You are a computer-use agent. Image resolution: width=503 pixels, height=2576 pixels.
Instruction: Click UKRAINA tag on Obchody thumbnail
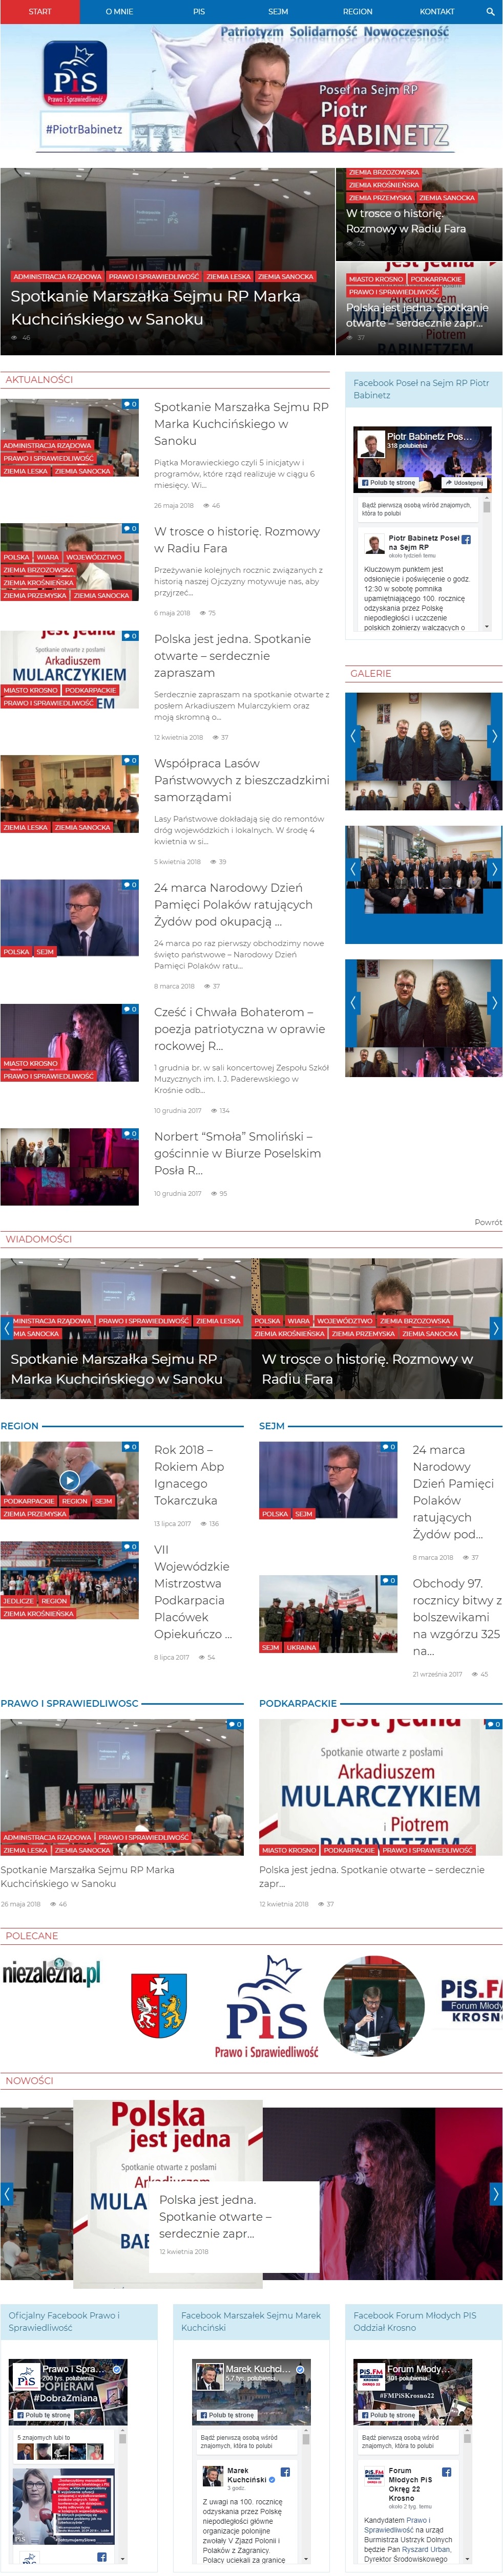pos(302,1647)
